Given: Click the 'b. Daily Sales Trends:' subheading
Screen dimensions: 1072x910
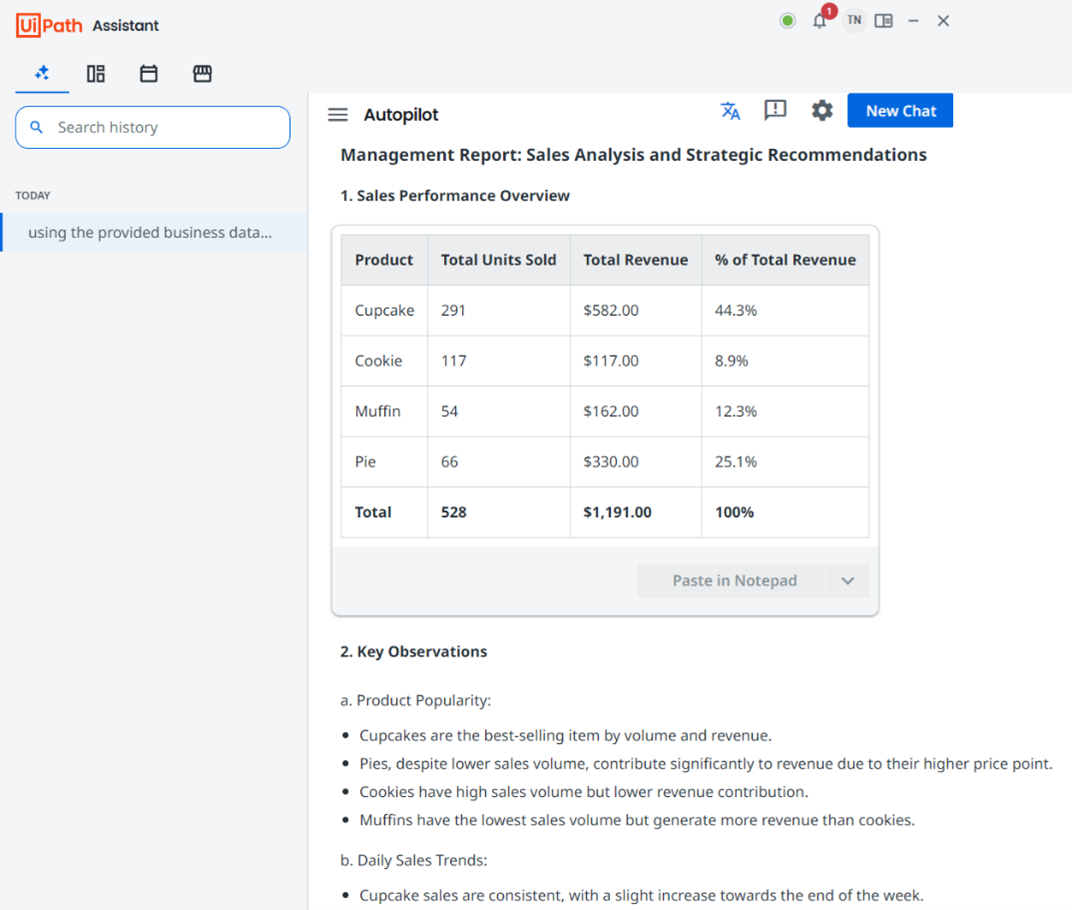Looking at the screenshot, I should coord(414,860).
